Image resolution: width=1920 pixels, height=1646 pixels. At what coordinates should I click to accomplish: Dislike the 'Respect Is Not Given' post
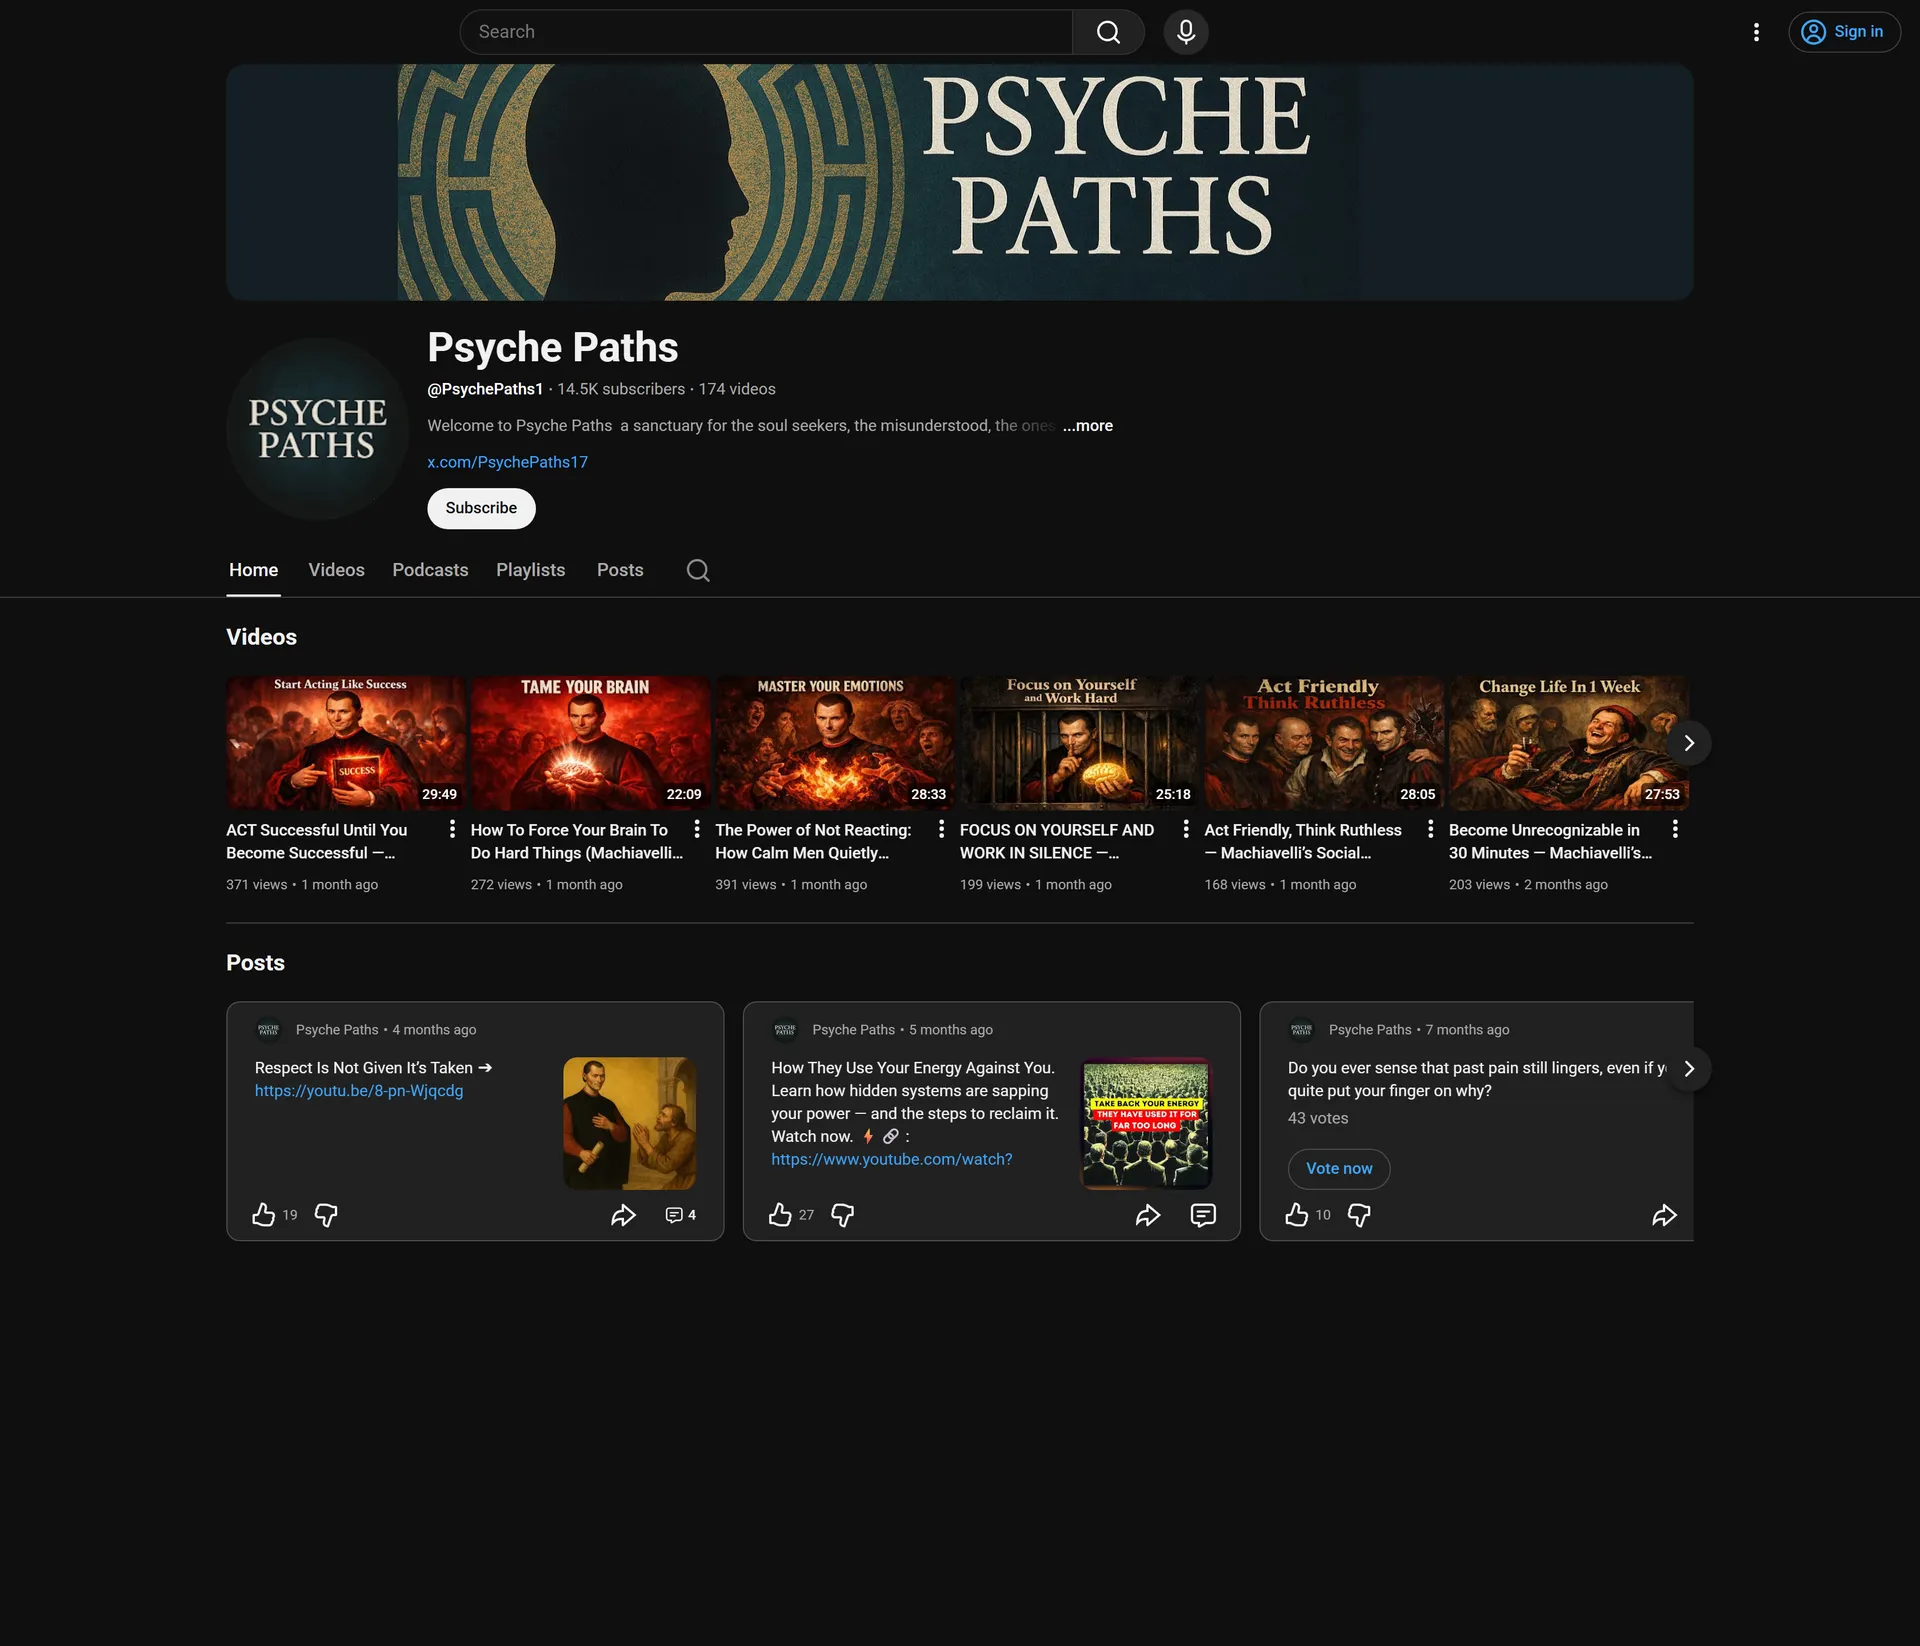pyautogui.click(x=326, y=1215)
